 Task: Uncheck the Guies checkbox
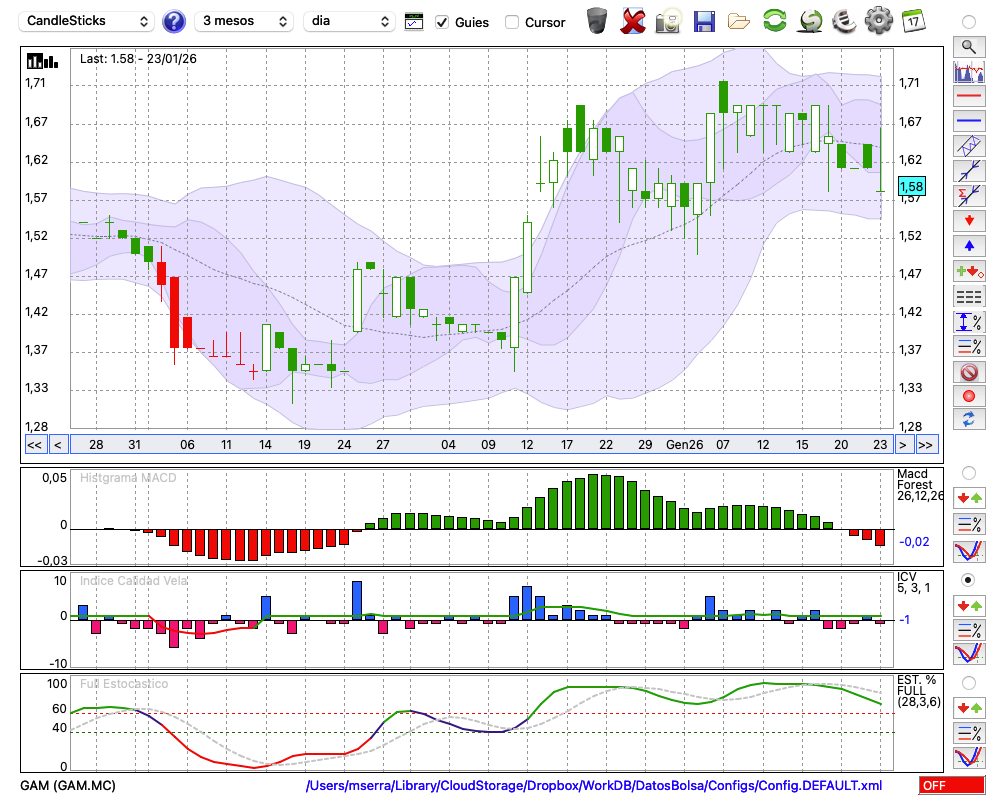(442, 22)
